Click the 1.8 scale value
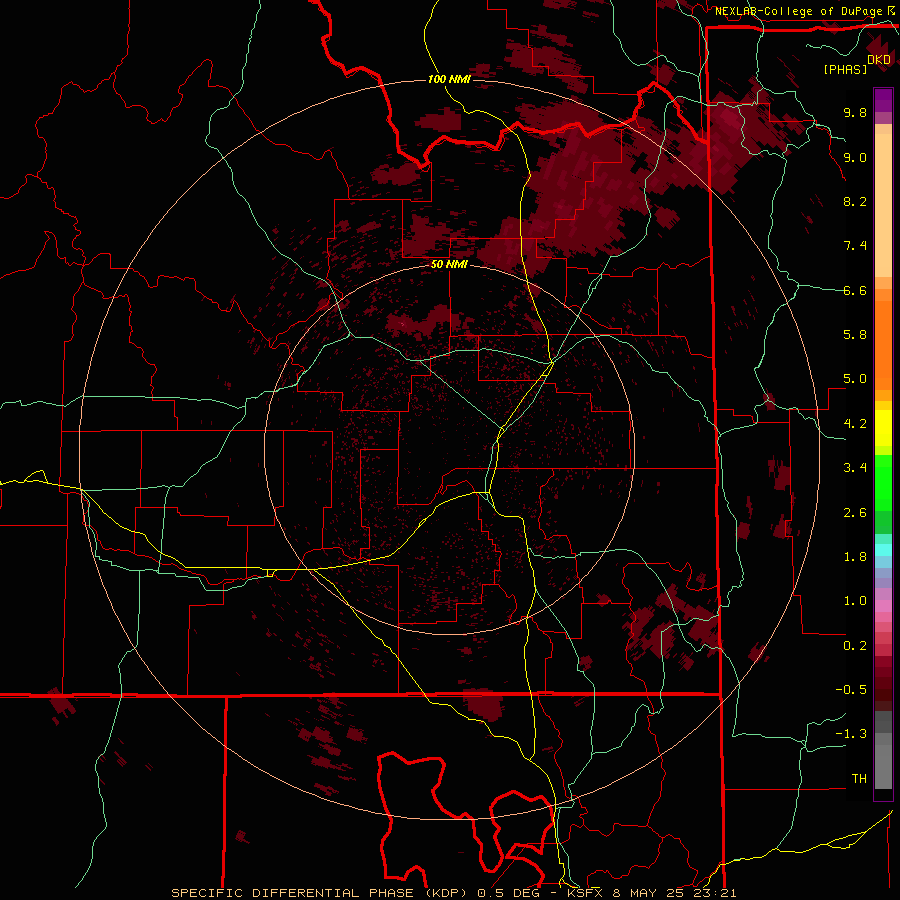The height and width of the screenshot is (900, 900). click(855, 557)
